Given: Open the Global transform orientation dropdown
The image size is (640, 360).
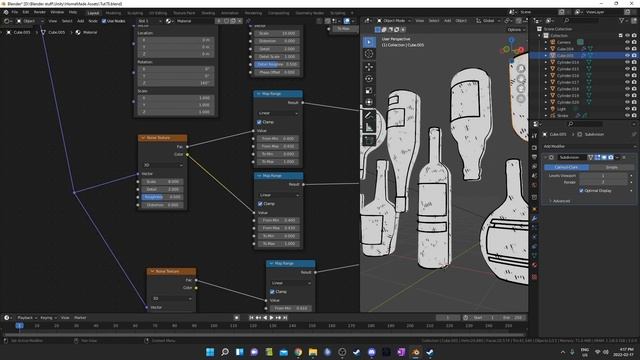Looking at the screenshot, I should [488, 20].
